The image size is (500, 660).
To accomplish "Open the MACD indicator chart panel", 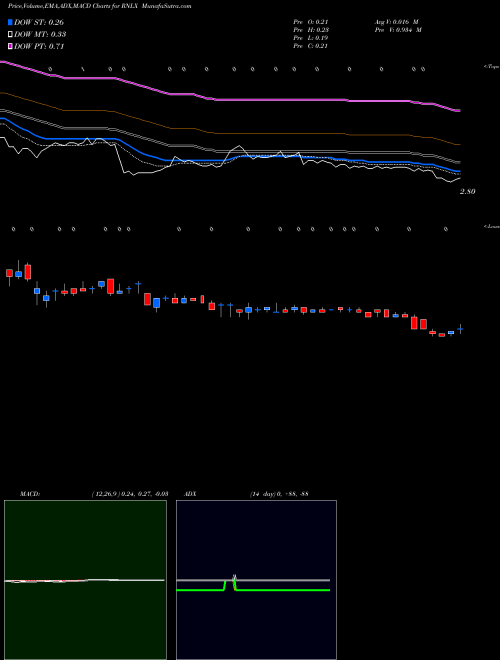I will tap(85, 580).
